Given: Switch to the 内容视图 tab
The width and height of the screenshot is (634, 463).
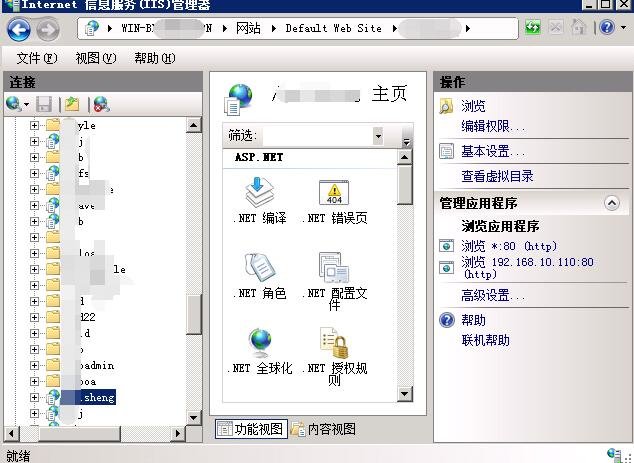Looking at the screenshot, I should coord(323,429).
